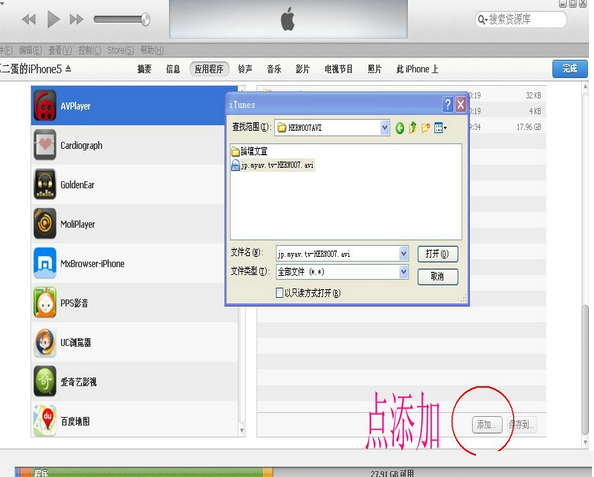Image resolution: width=594 pixels, height=477 pixels.
Task: Click the create new folder icon
Action: pos(425,128)
